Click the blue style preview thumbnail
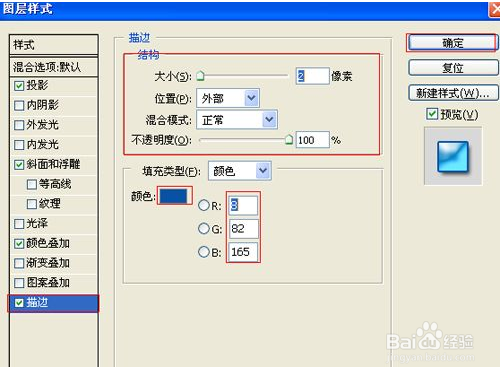Viewport: 504px width, 376px height. pyautogui.click(x=453, y=156)
